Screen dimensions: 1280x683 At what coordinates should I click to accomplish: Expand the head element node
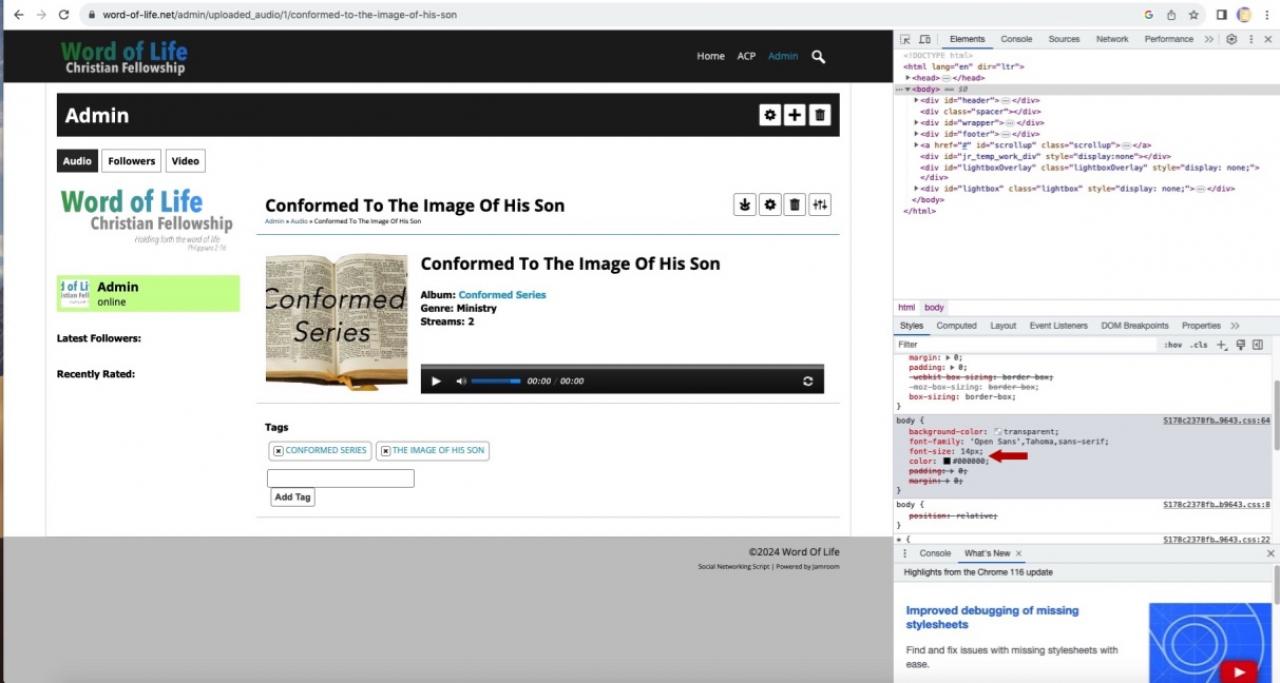click(908, 78)
